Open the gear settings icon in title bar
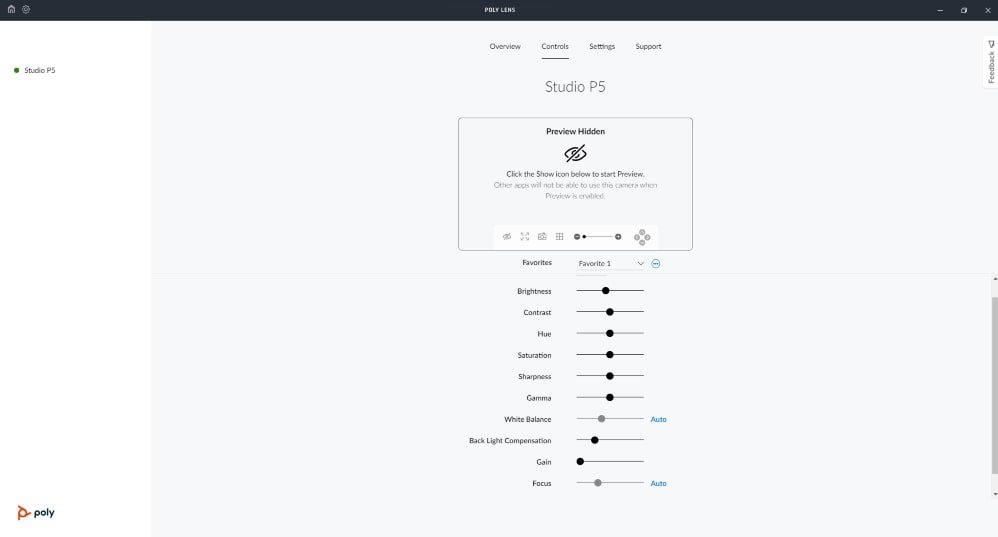This screenshot has width=998, height=537. [x=25, y=9]
